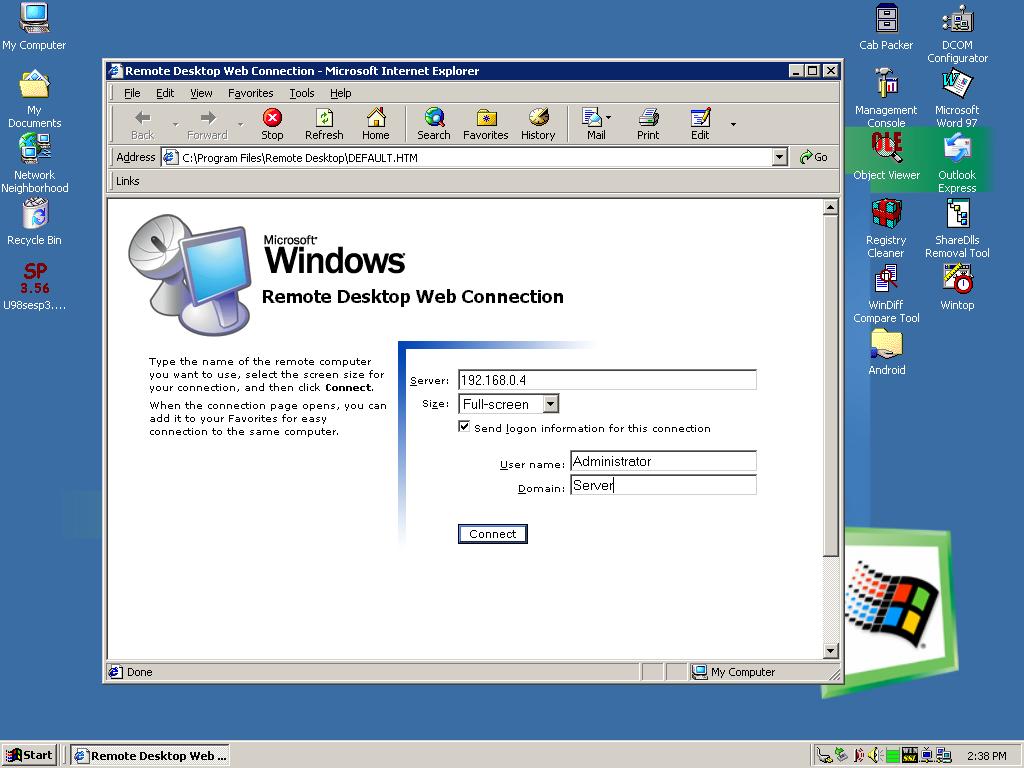Select the WinDiff Compare Tool desktop icon

click(886, 293)
